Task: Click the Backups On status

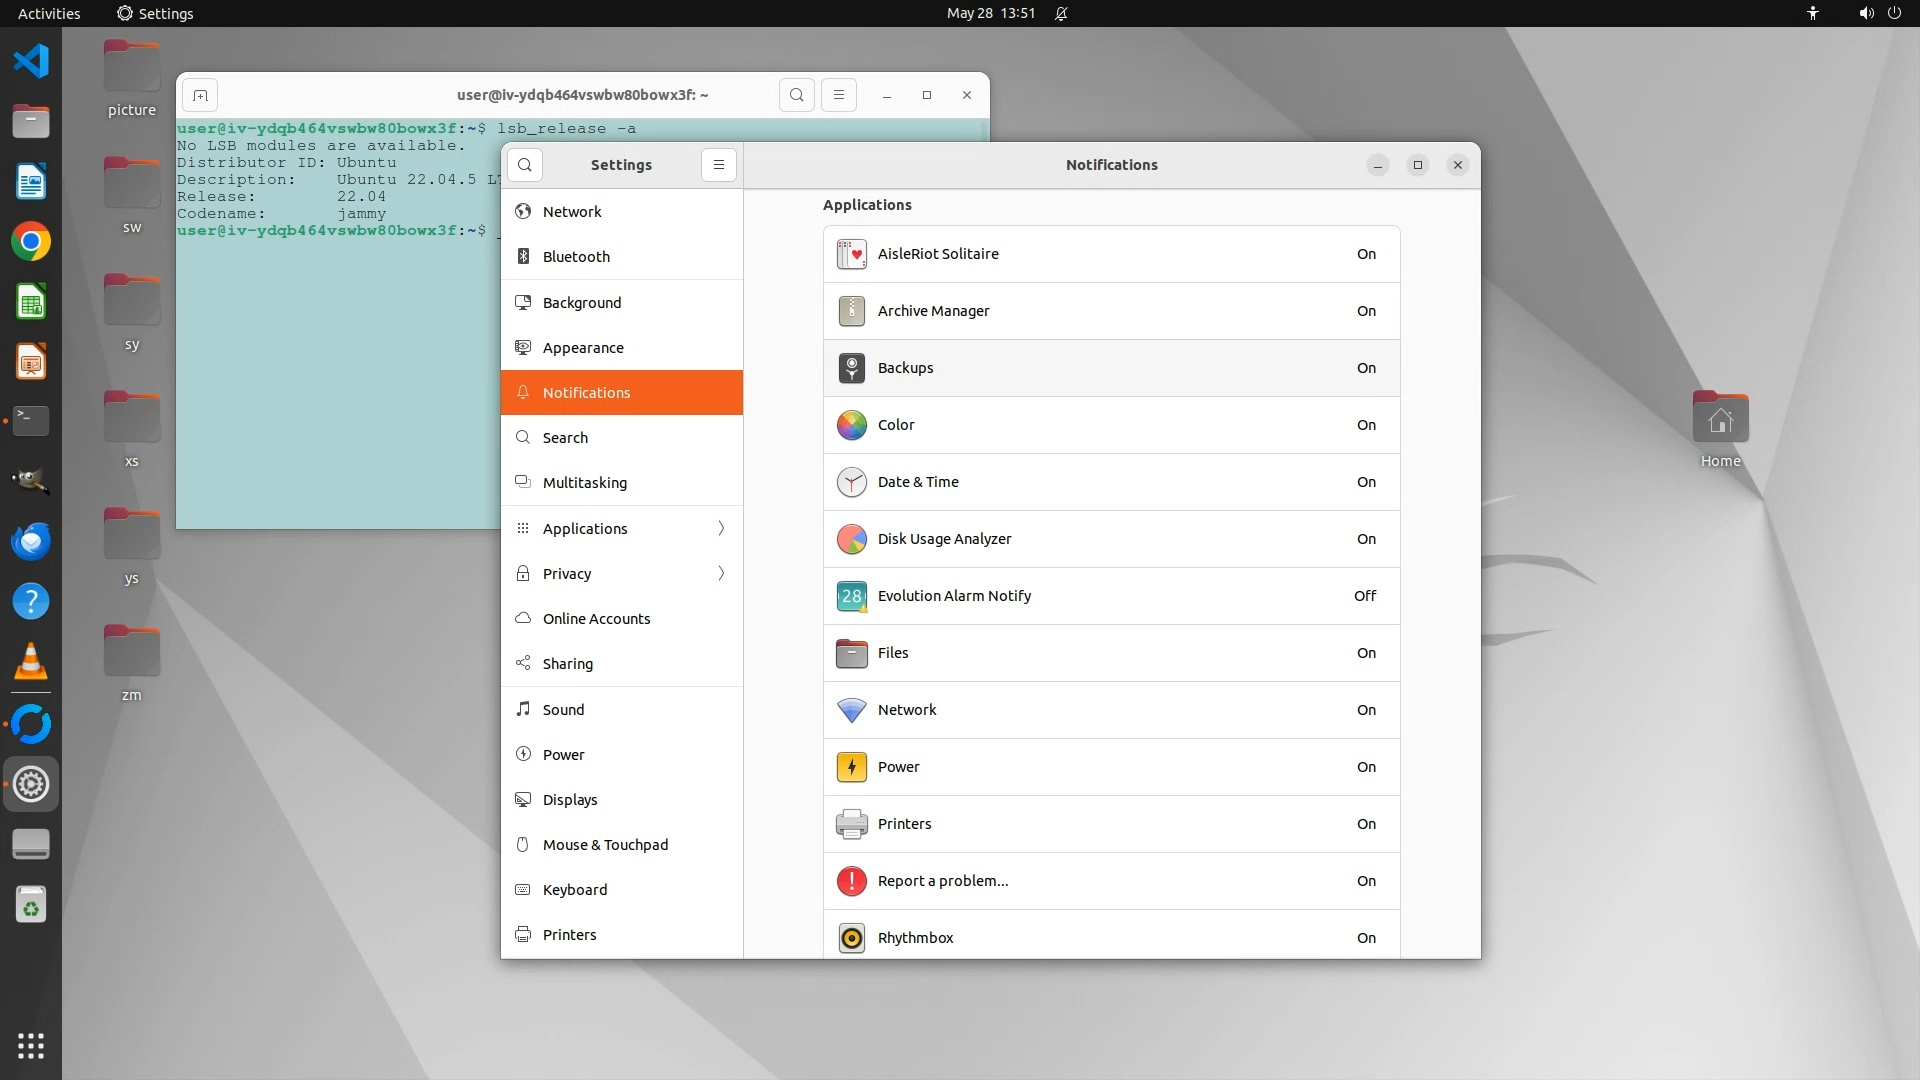Action: [x=1365, y=368]
